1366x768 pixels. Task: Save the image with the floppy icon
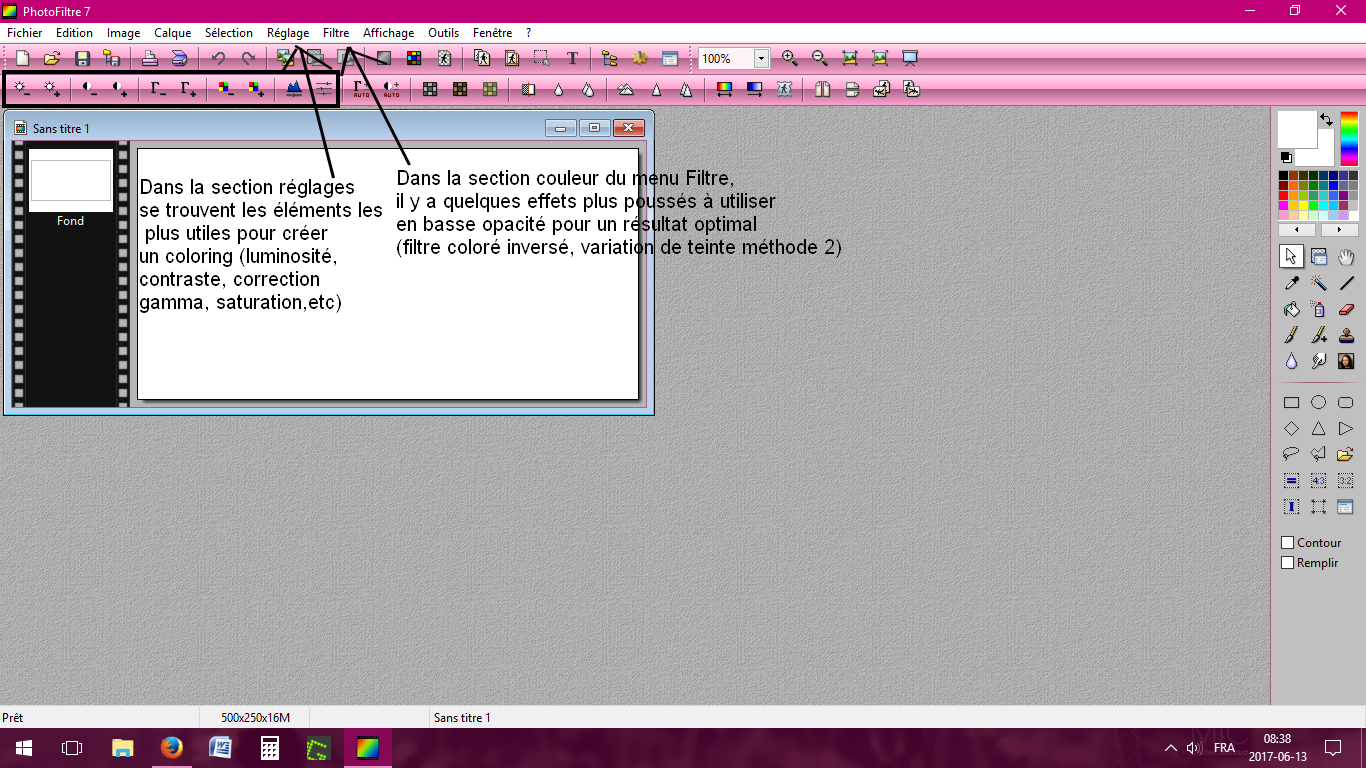click(x=83, y=59)
